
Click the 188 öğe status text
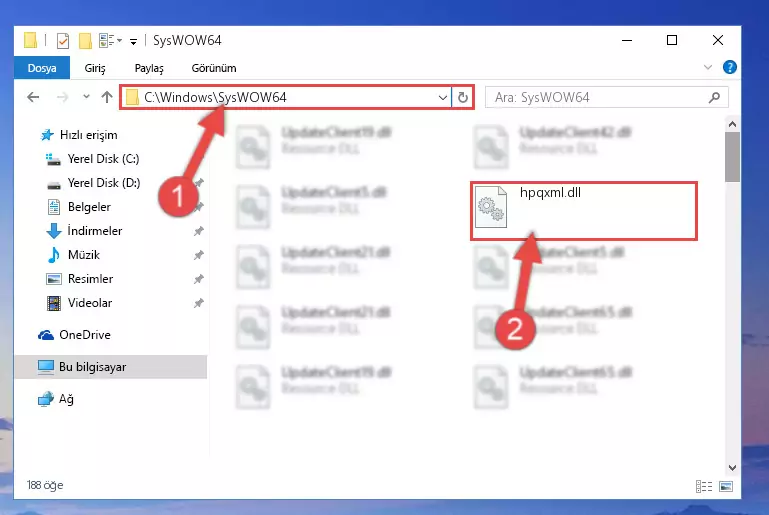[45, 485]
